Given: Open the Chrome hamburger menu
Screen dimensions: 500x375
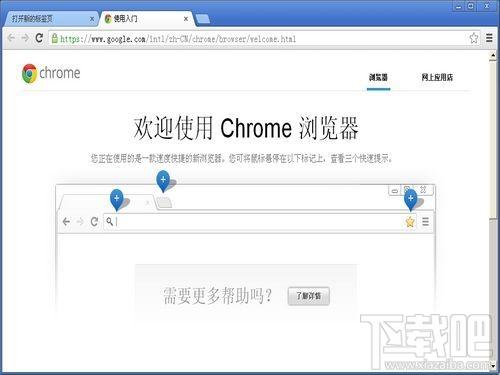Looking at the screenshot, I should (489, 38).
